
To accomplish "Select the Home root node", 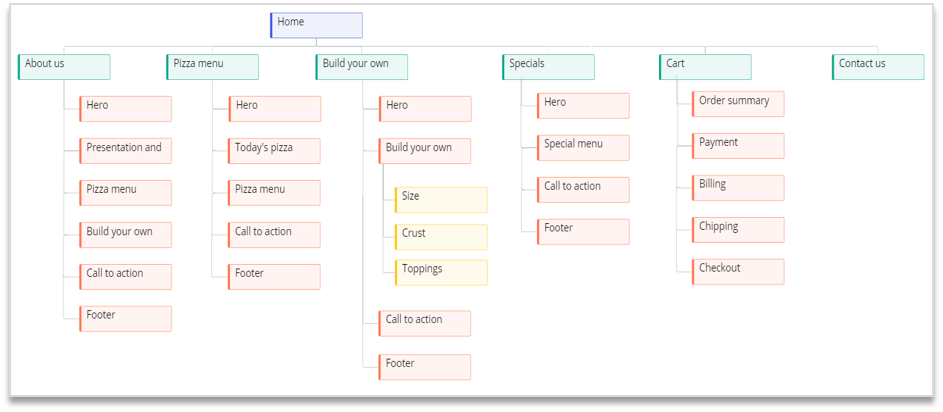I will (x=316, y=25).
